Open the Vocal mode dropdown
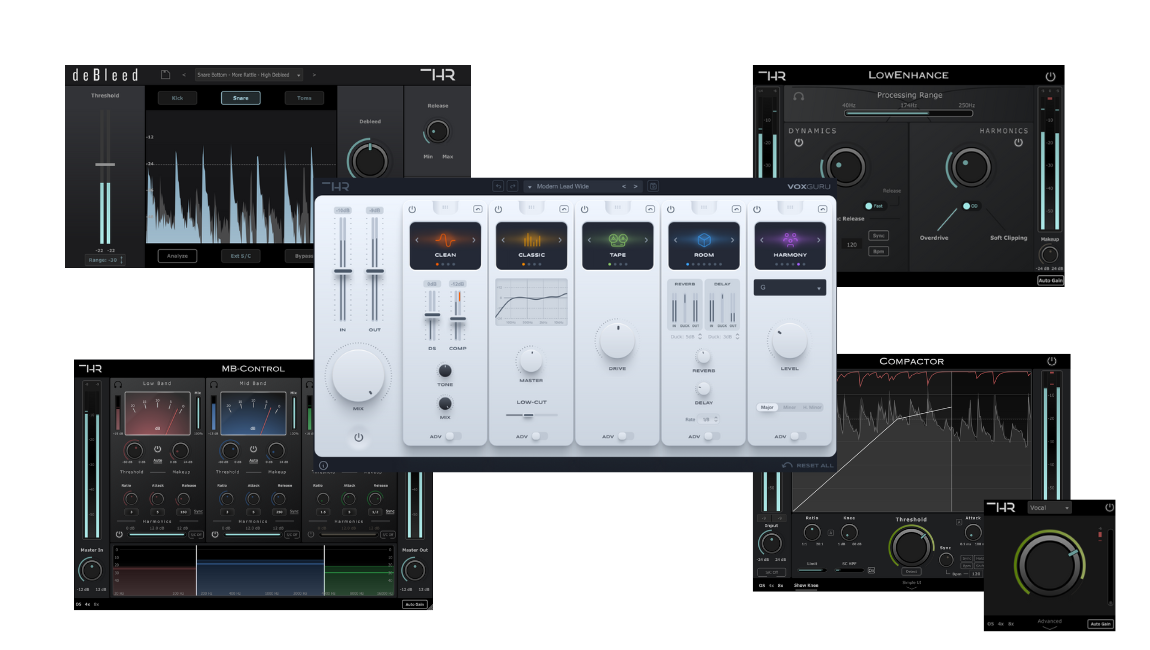The height and width of the screenshot is (650, 1150). pos(1050,508)
